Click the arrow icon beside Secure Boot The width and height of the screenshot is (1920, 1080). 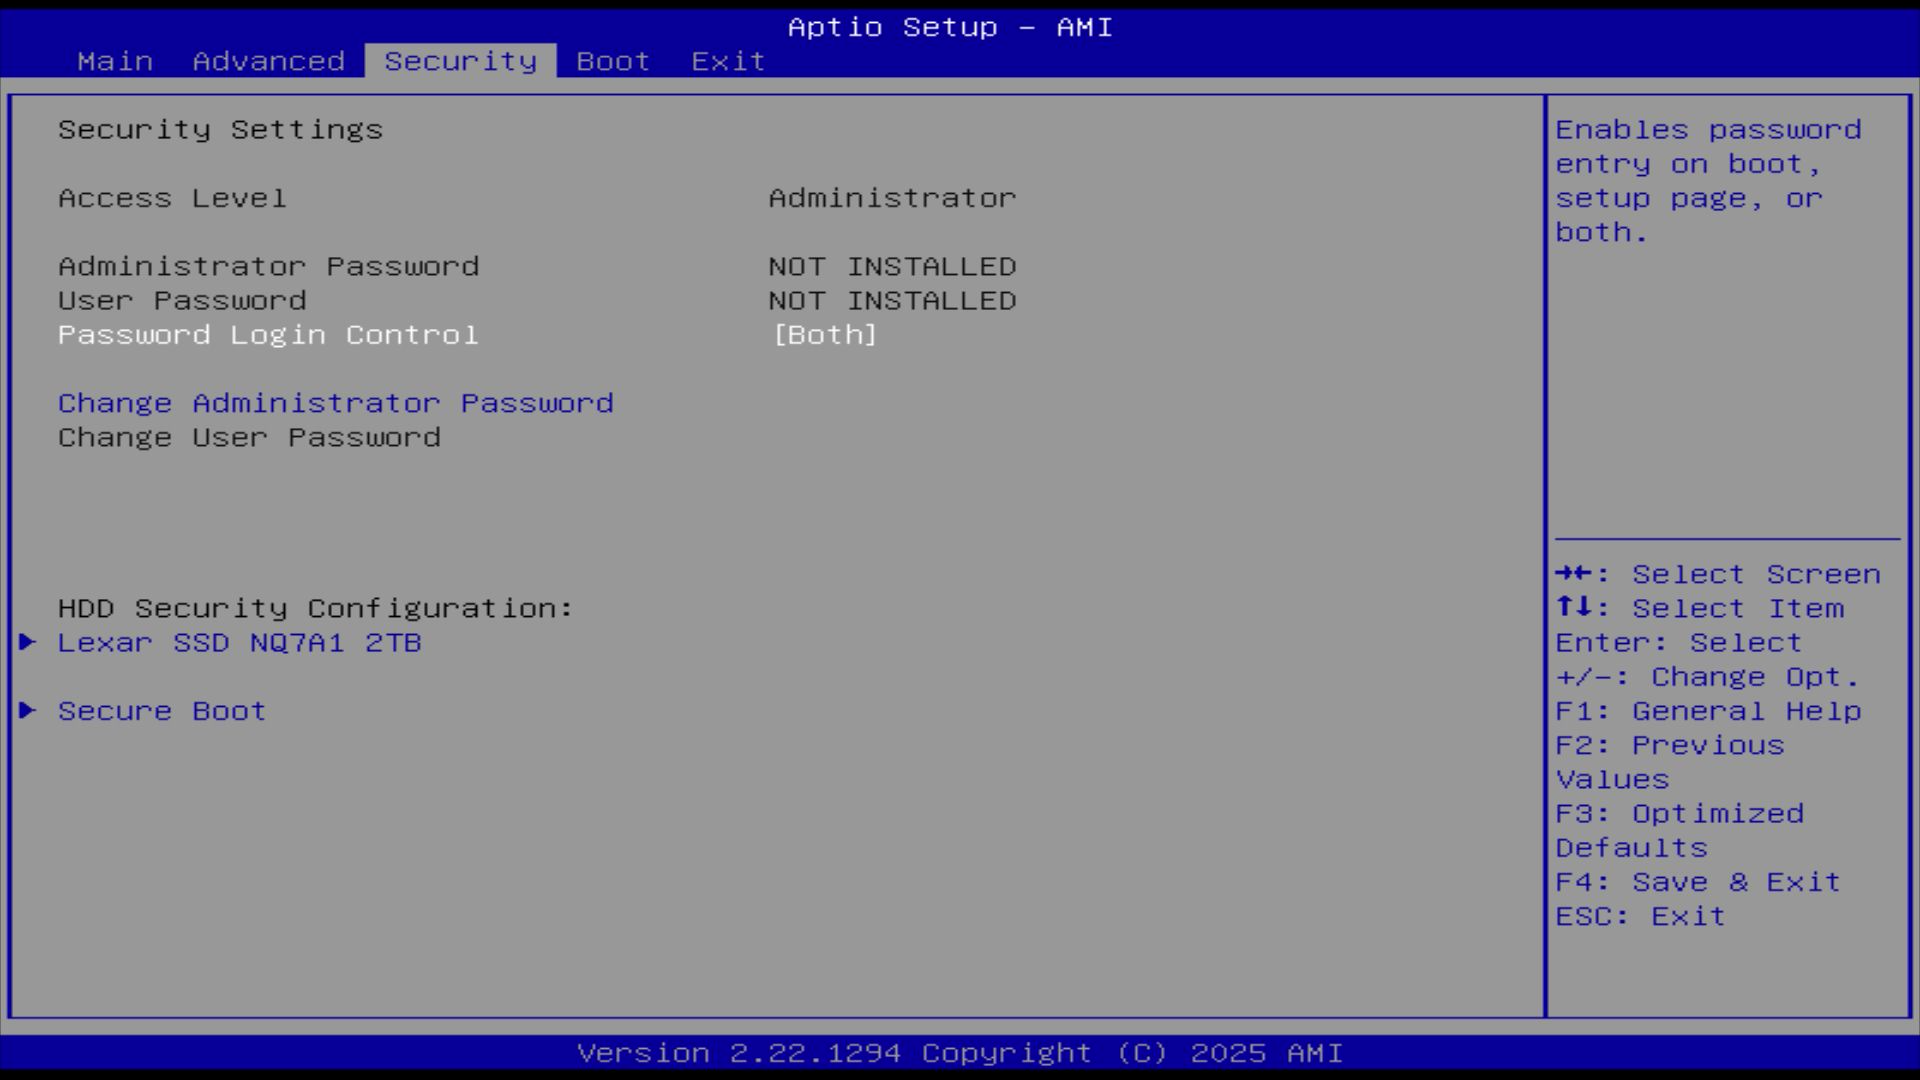[x=28, y=710]
